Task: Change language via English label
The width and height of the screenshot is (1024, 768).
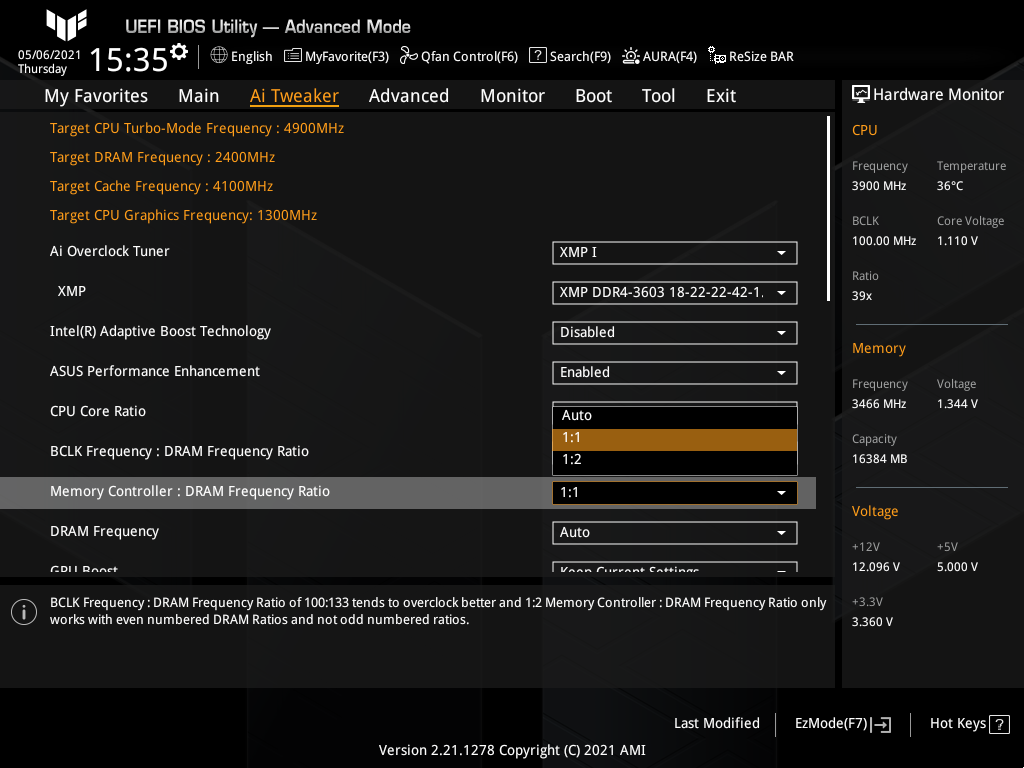Action: [x=251, y=57]
